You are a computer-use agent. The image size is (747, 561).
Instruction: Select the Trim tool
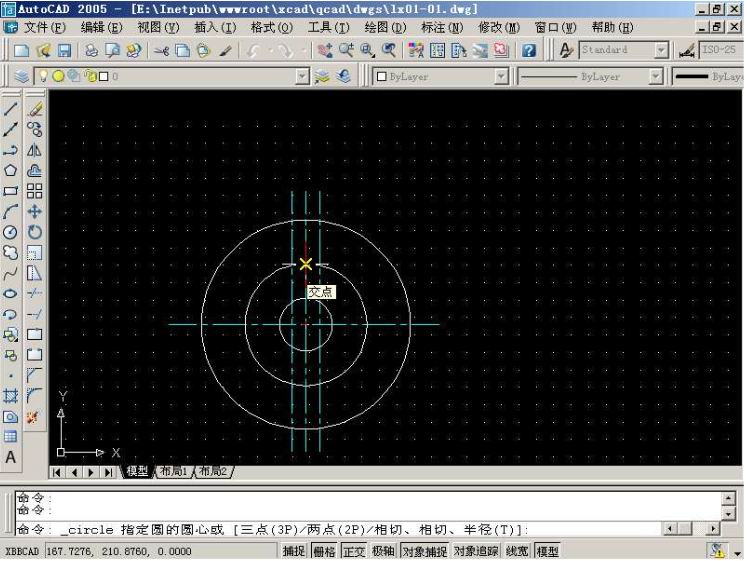pos(34,293)
